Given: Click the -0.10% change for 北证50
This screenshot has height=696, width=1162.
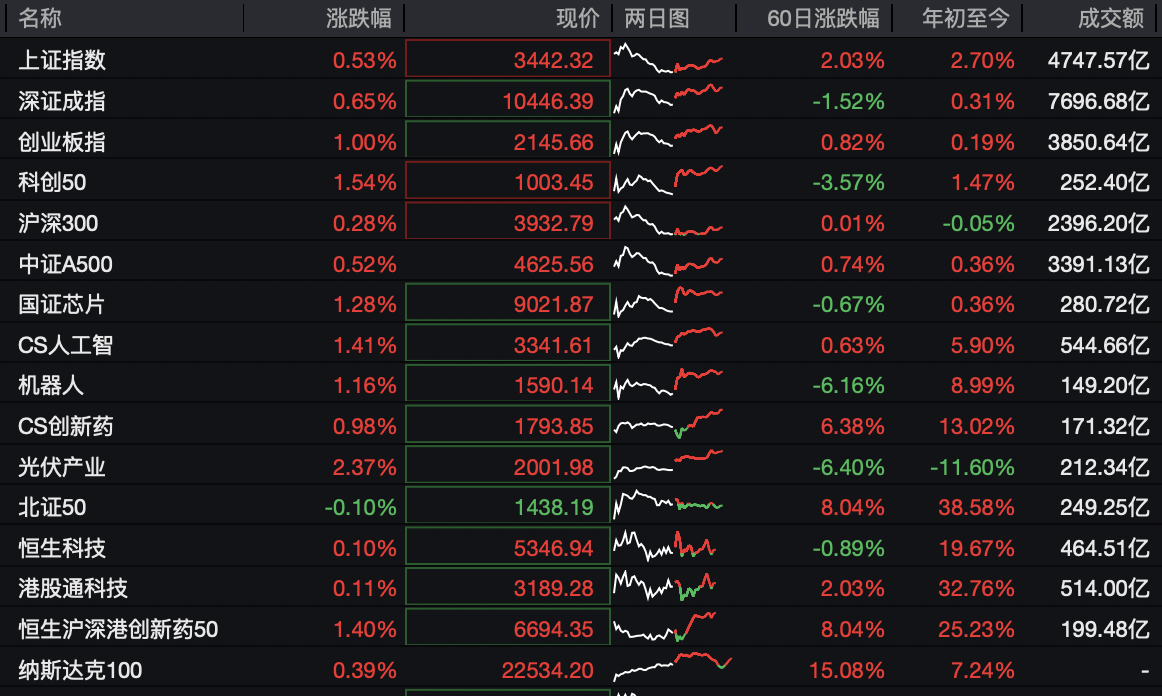Looking at the screenshot, I should point(360,508).
